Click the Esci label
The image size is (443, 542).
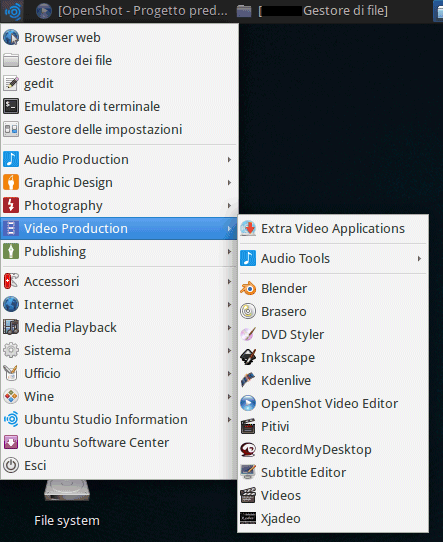[35, 465]
